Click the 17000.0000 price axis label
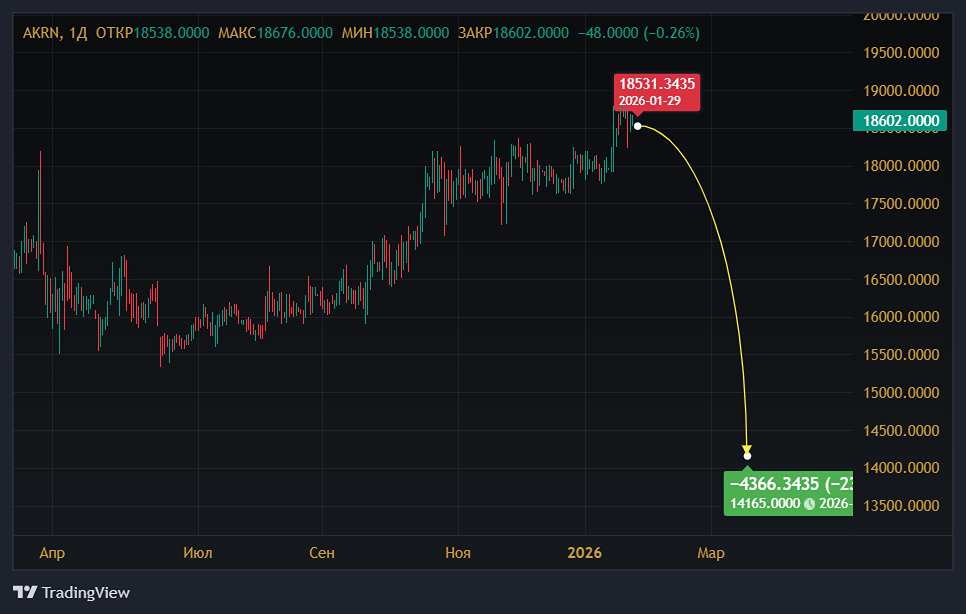The image size is (966, 614). tap(901, 241)
